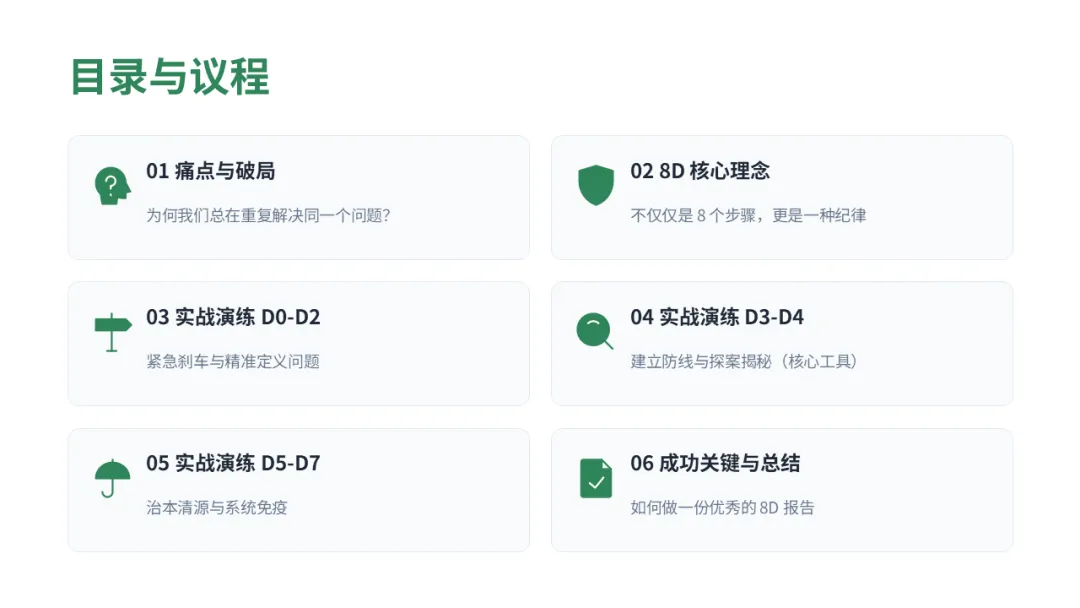Click the document checkmark icon
Image resolution: width=1080 pixels, height=608 pixels.
[596, 478]
